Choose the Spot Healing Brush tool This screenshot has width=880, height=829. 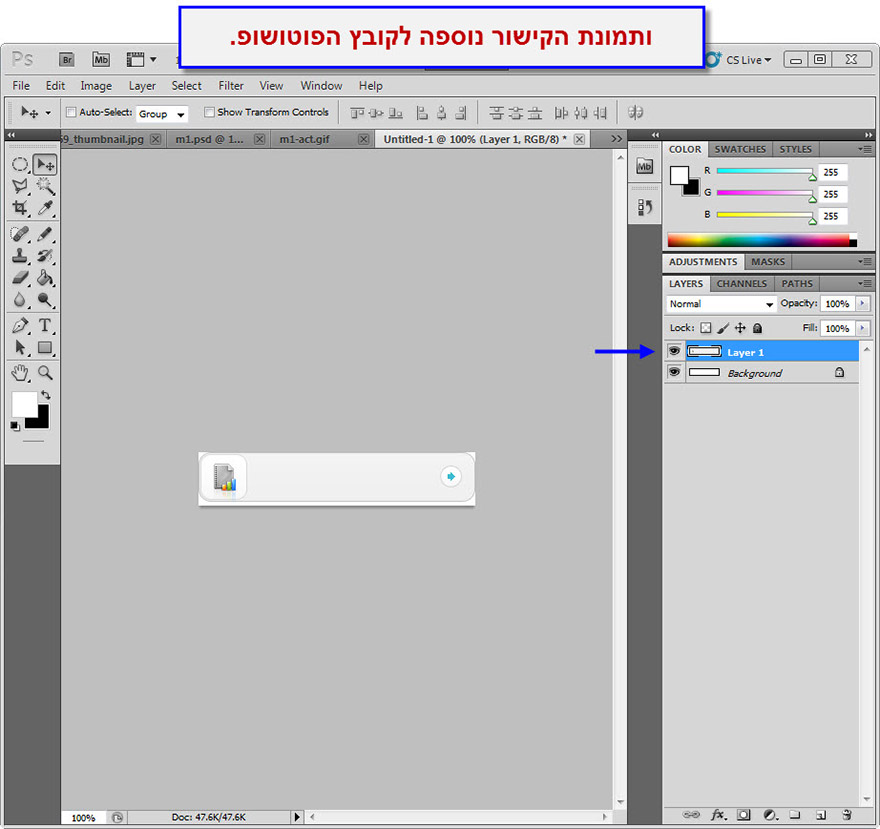pyautogui.click(x=20, y=234)
